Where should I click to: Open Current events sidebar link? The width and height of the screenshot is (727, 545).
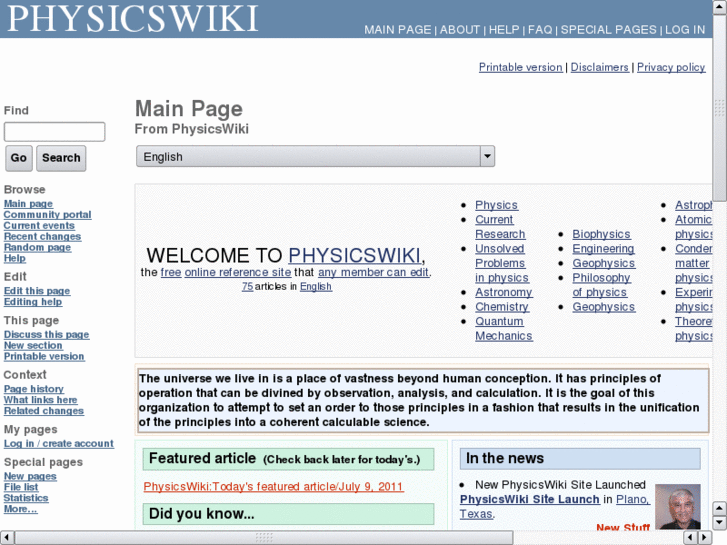[x=39, y=225]
